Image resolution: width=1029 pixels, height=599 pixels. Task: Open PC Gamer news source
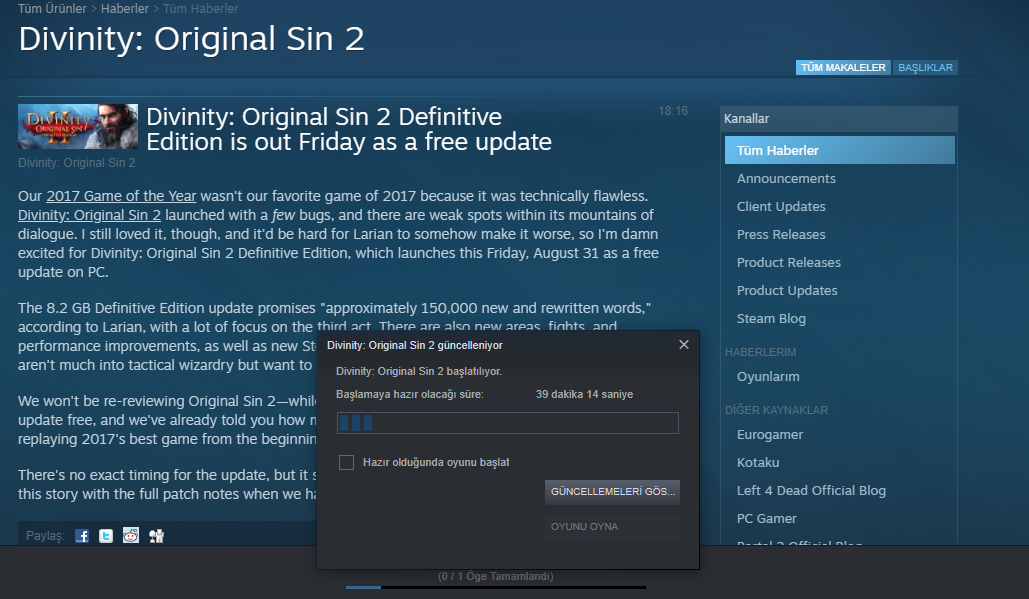point(766,518)
